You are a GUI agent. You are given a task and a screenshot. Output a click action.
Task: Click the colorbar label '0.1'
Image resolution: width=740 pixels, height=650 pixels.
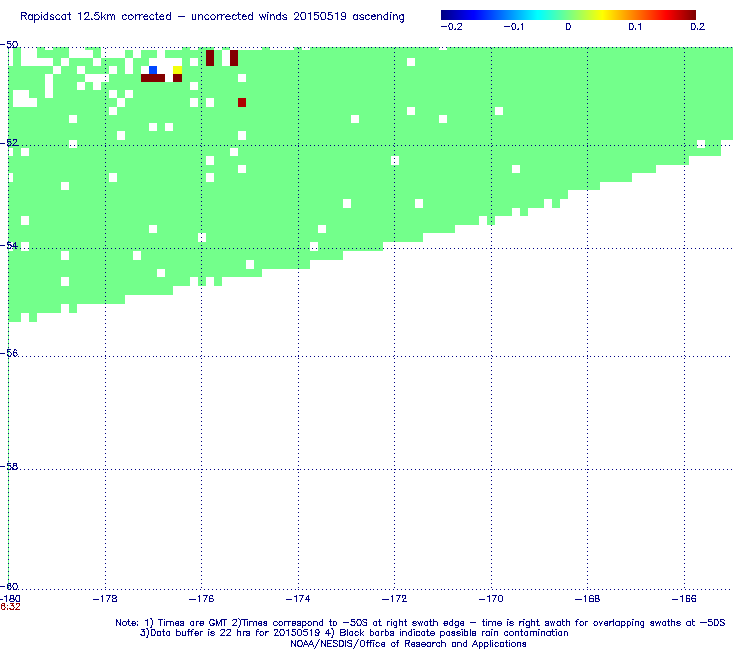[x=635, y=27]
